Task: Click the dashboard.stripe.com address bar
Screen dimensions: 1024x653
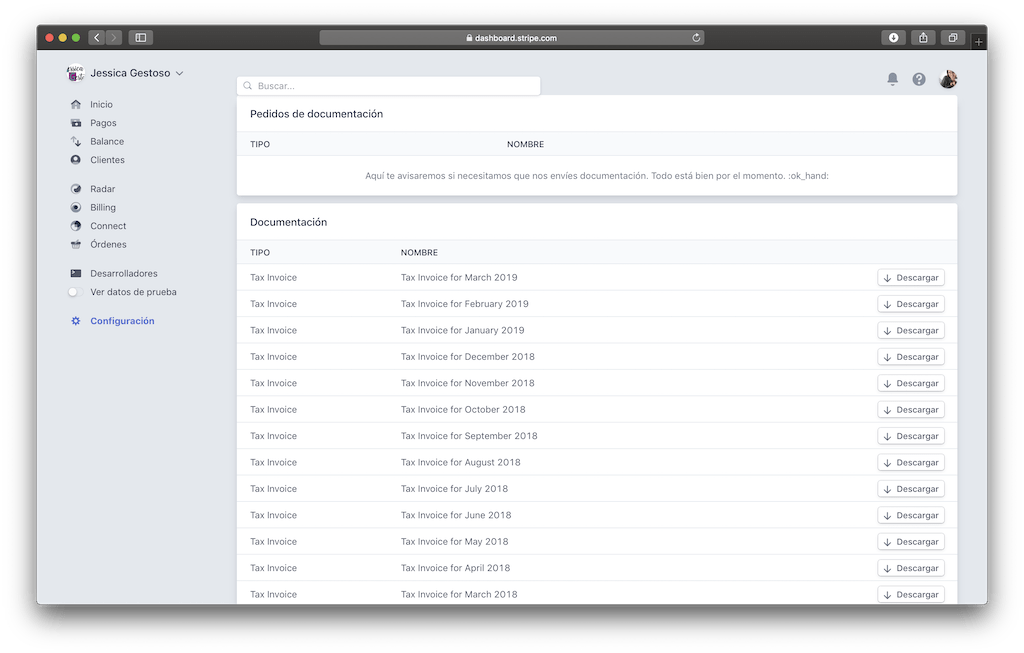Action: click(511, 38)
